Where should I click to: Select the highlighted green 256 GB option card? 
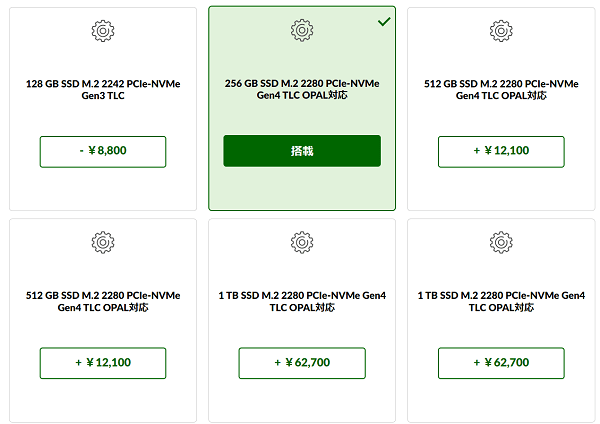tap(302, 108)
